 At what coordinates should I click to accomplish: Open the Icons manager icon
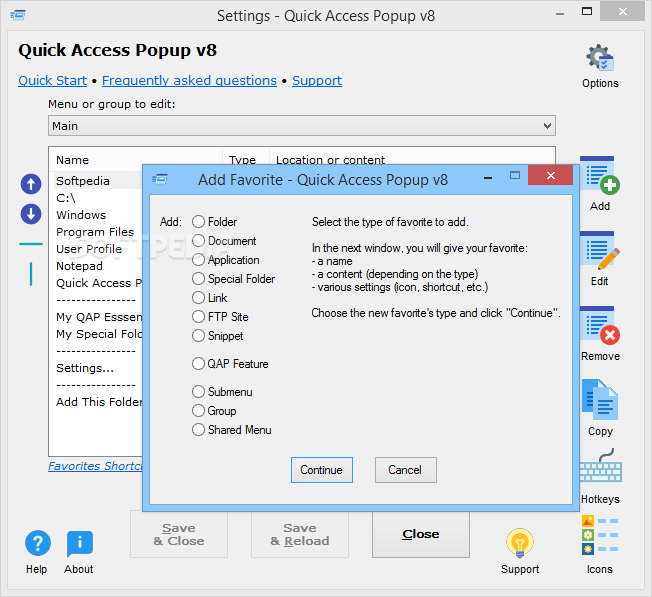click(600, 535)
